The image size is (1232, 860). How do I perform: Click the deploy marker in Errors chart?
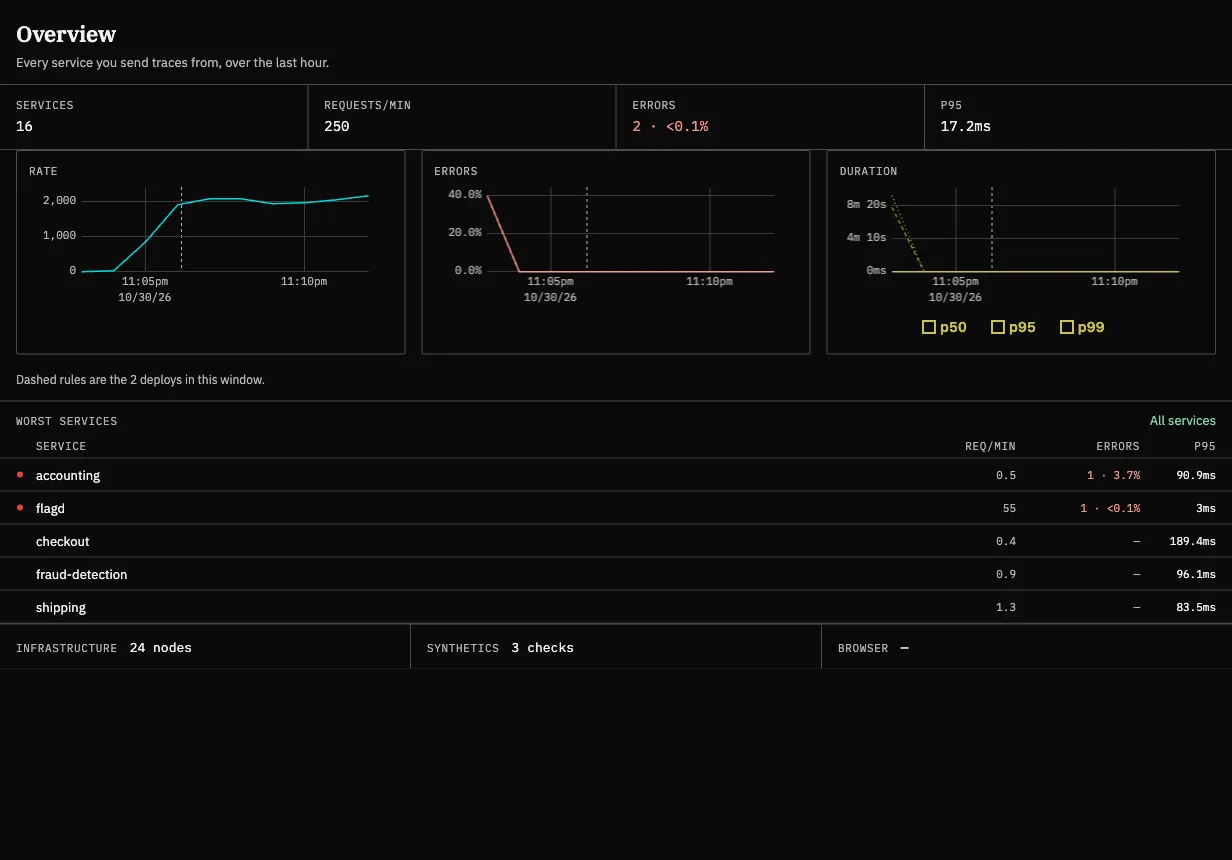pyautogui.click(x=587, y=229)
